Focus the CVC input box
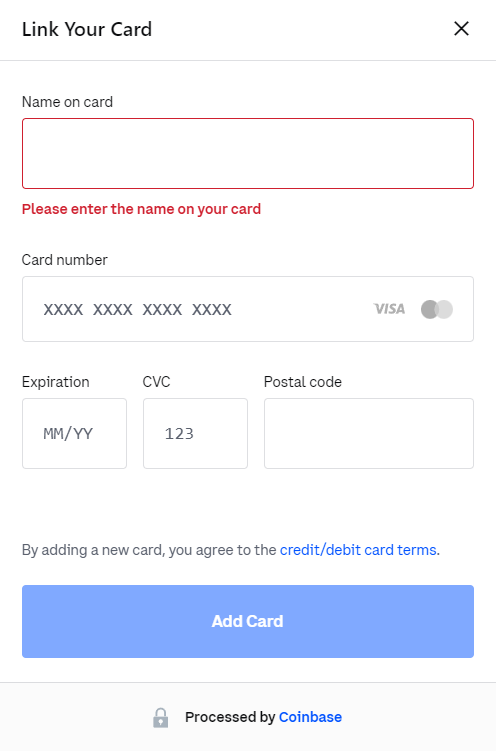 click(x=195, y=433)
